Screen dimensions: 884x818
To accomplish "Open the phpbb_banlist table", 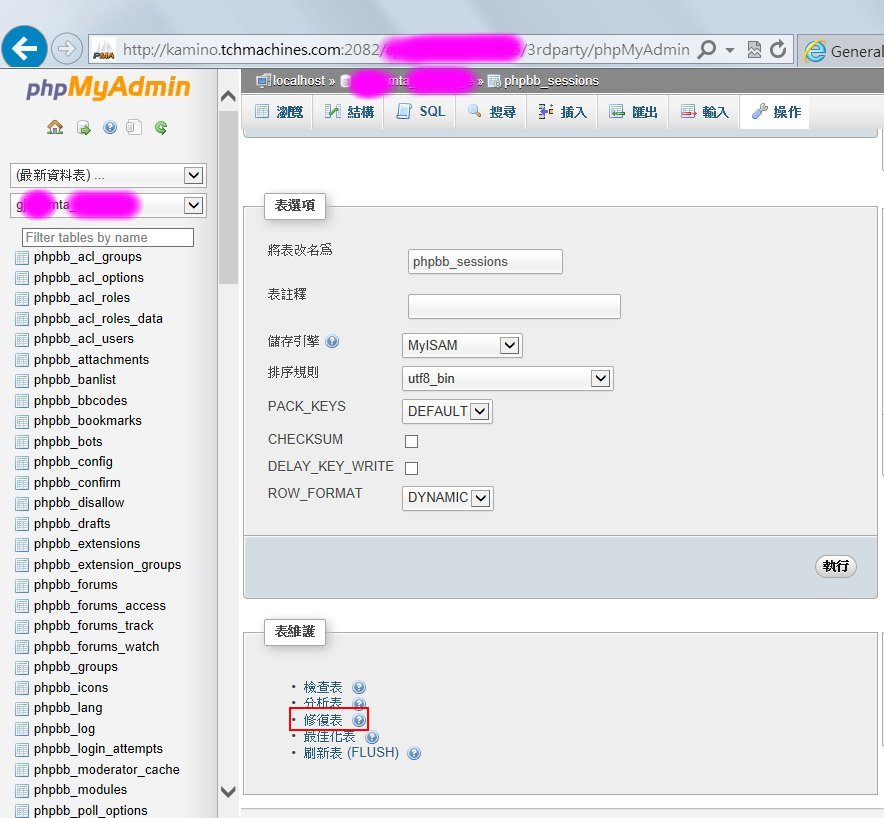I will 74,380.
